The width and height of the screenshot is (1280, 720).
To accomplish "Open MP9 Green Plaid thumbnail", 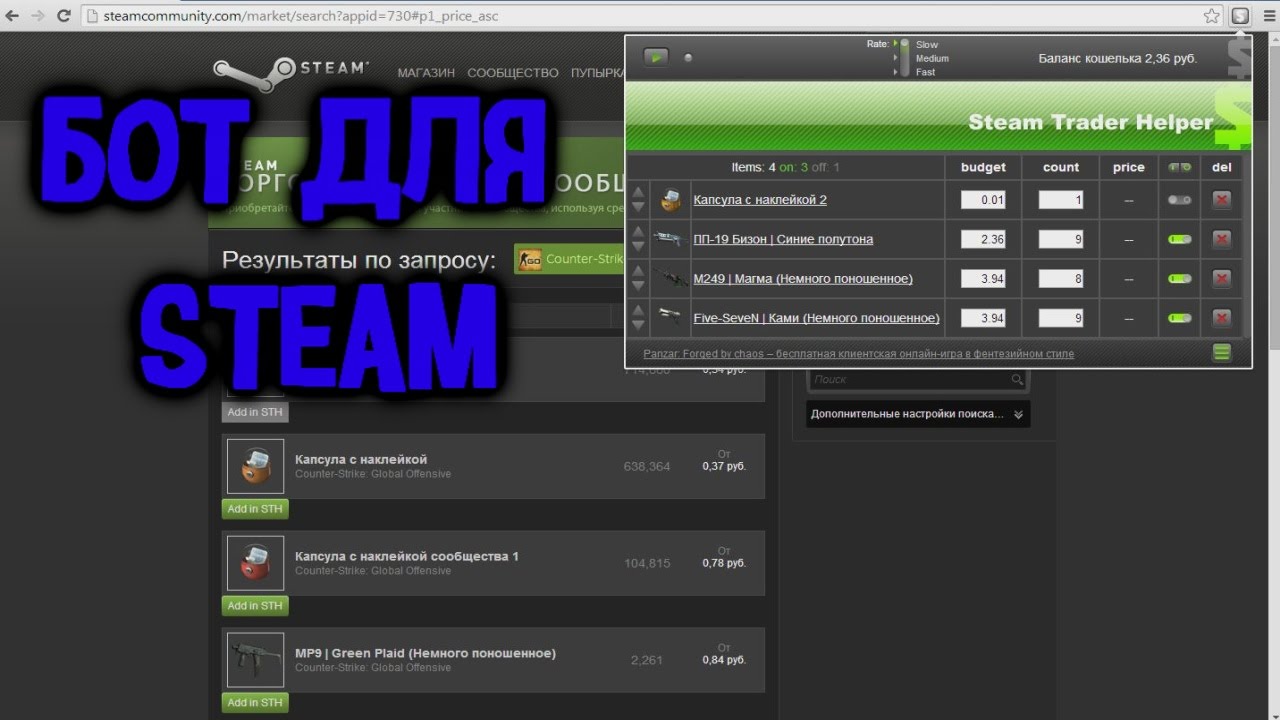I will click(255, 660).
